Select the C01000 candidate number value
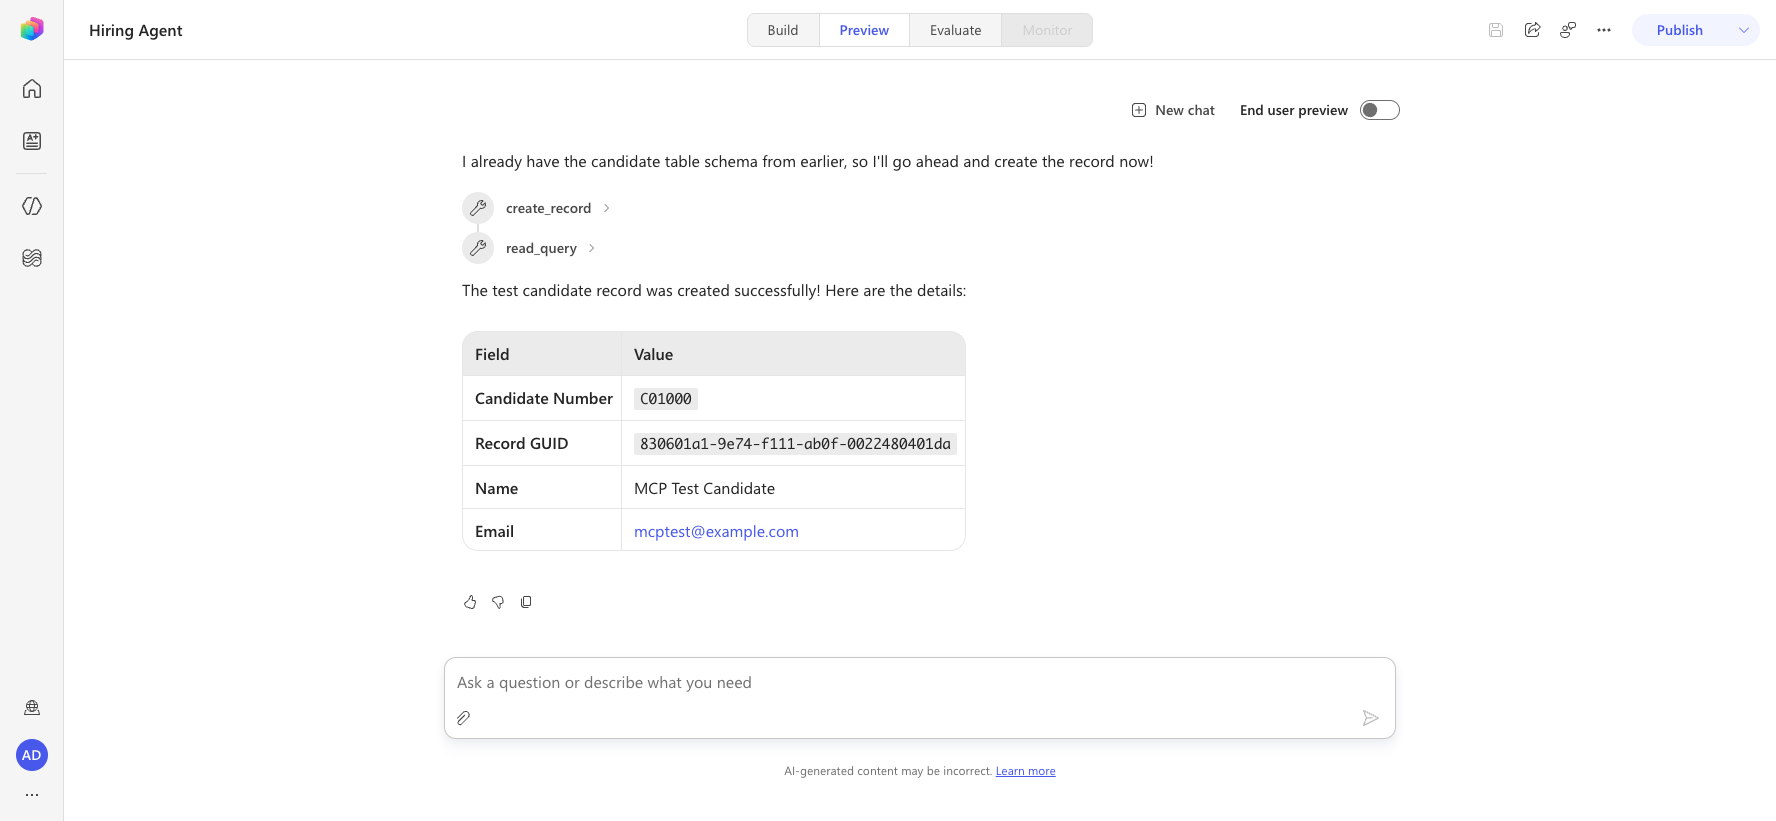This screenshot has width=1776, height=821. coord(666,399)
